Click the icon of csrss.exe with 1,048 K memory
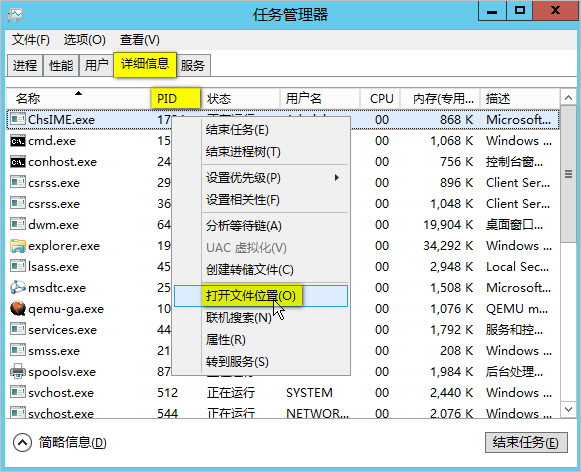The width and height of the screenshot is (581, 472). [x=18, y=203]
